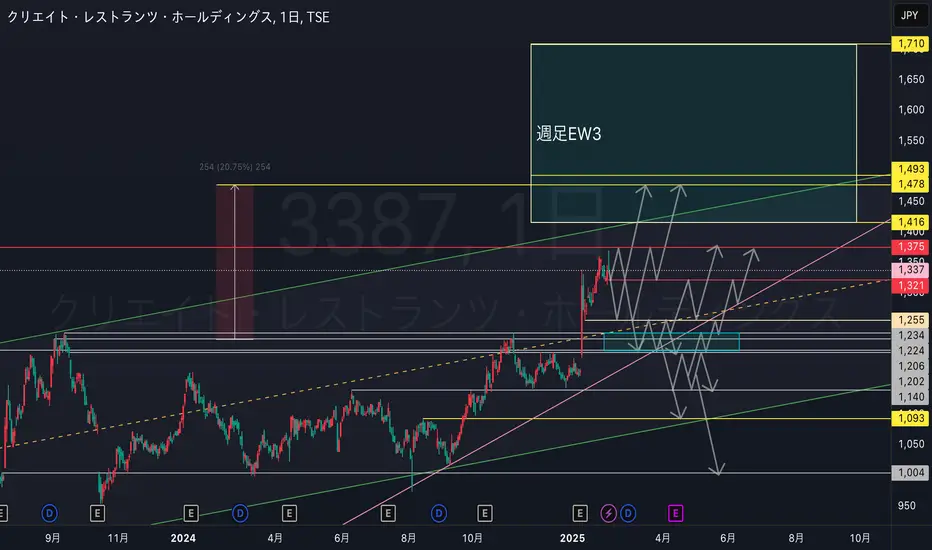Click the pink 1,337 current price label
The height and width of the screenshot is (550, 932).
911,270
